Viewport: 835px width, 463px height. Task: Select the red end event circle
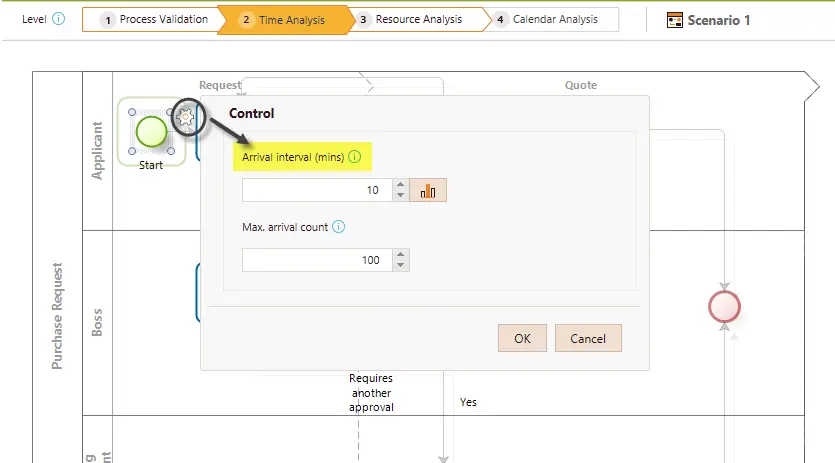[x=724, y=307]
